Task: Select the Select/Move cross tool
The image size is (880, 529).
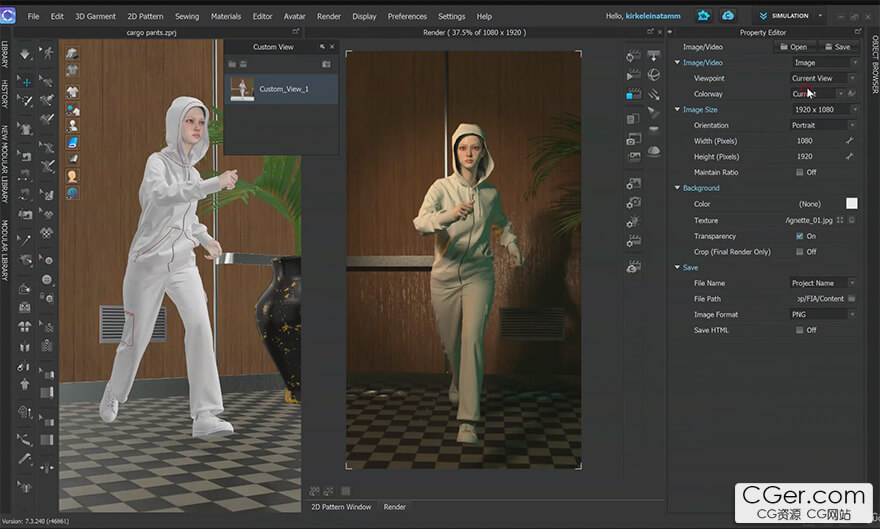Action: (x=25, y=82)
